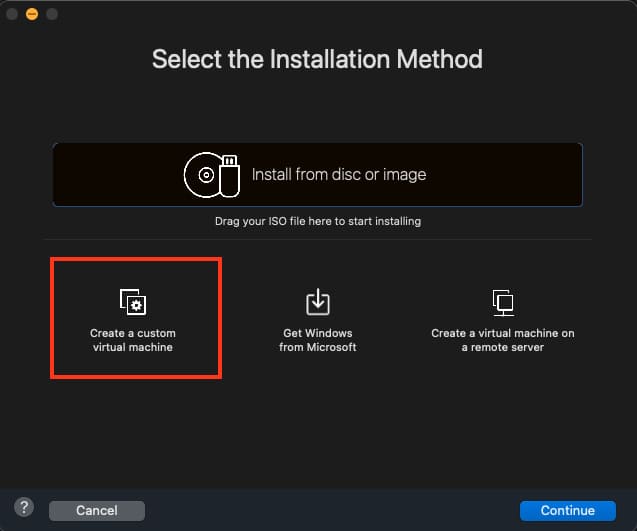This screenshot has height=531, width=637.
Task: Click the close button in the title bar
Action: [x=13, y=14]
